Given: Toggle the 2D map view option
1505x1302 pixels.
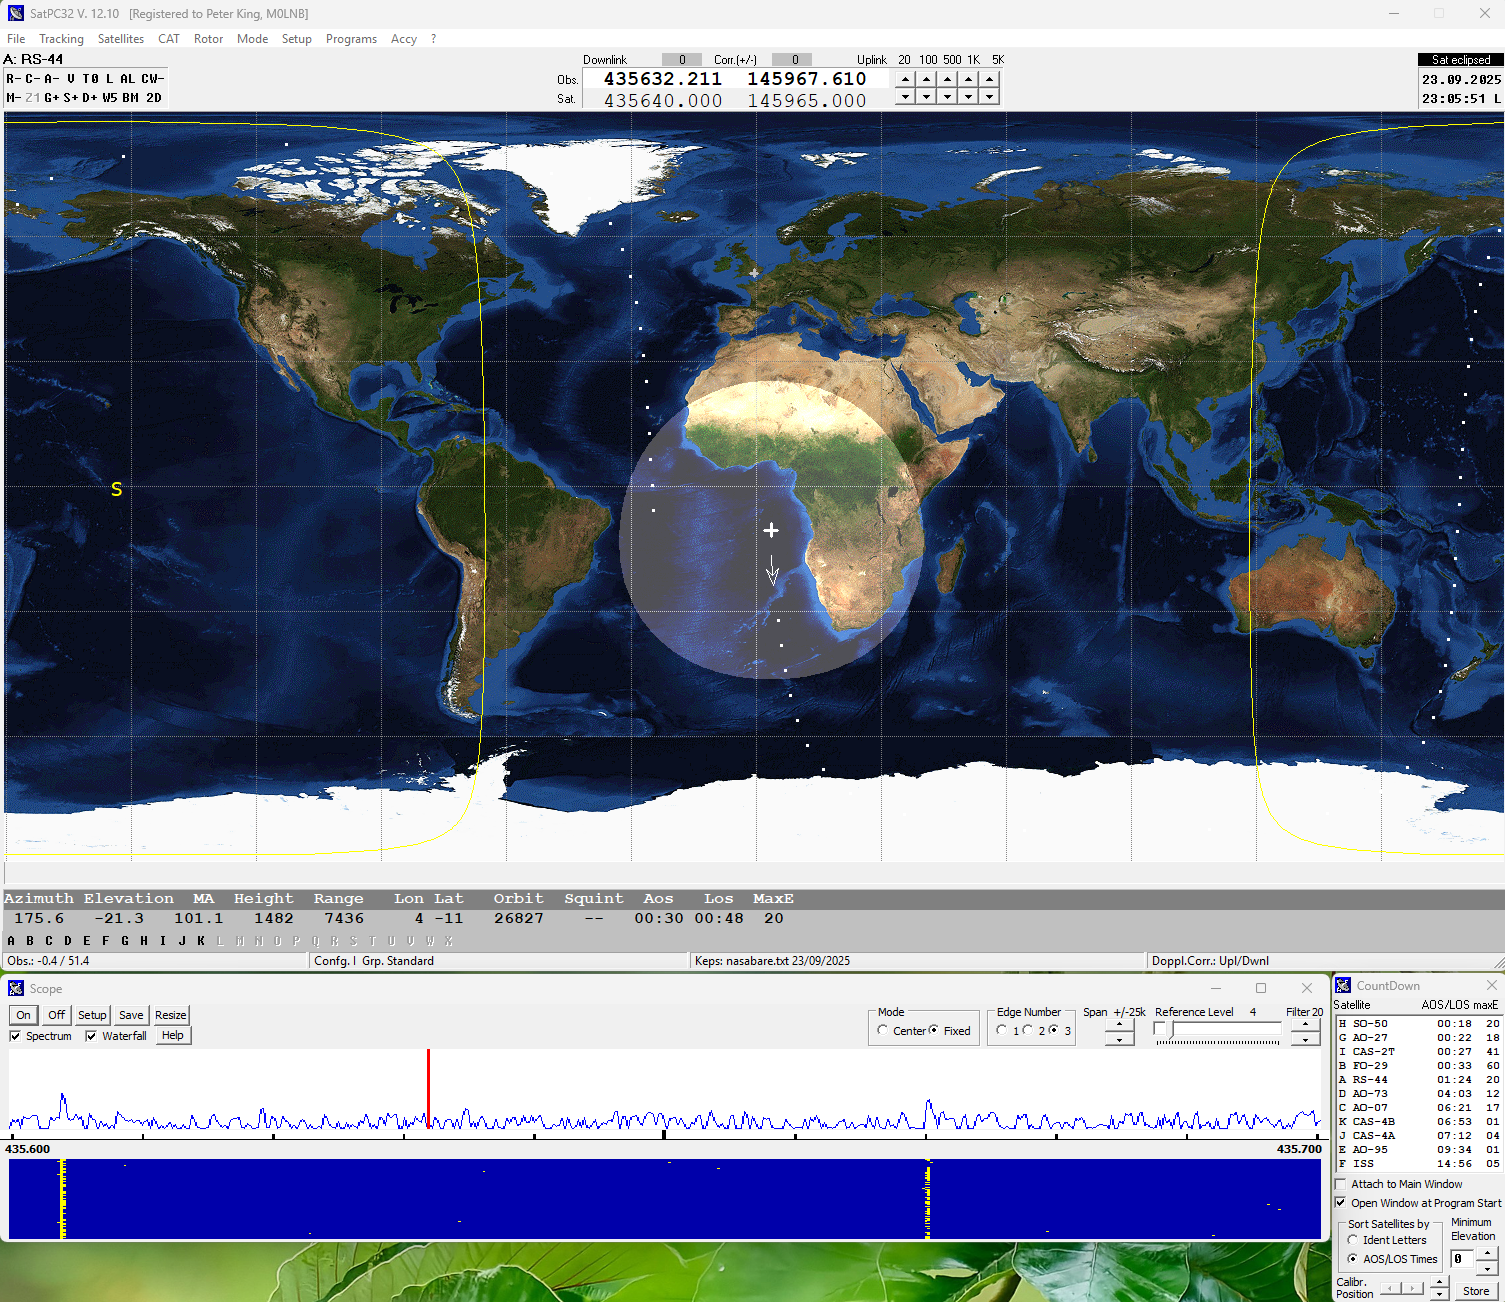Looking at the screenshot, I should tap(153, 98).
